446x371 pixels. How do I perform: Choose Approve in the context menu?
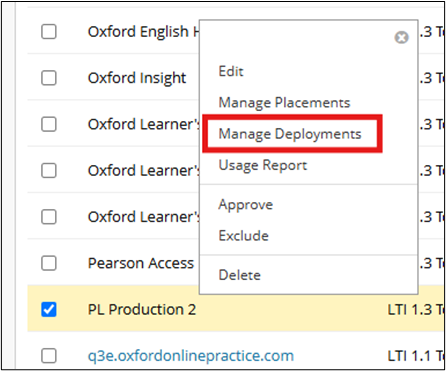point(246,205)
